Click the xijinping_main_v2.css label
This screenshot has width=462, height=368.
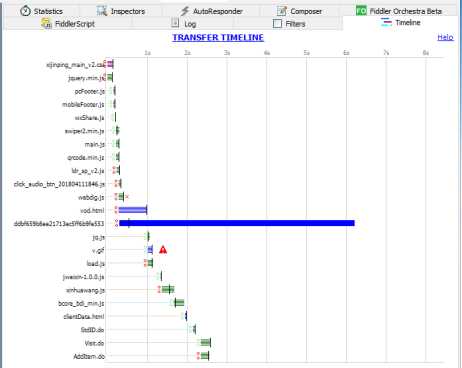(x=75, y=65)
